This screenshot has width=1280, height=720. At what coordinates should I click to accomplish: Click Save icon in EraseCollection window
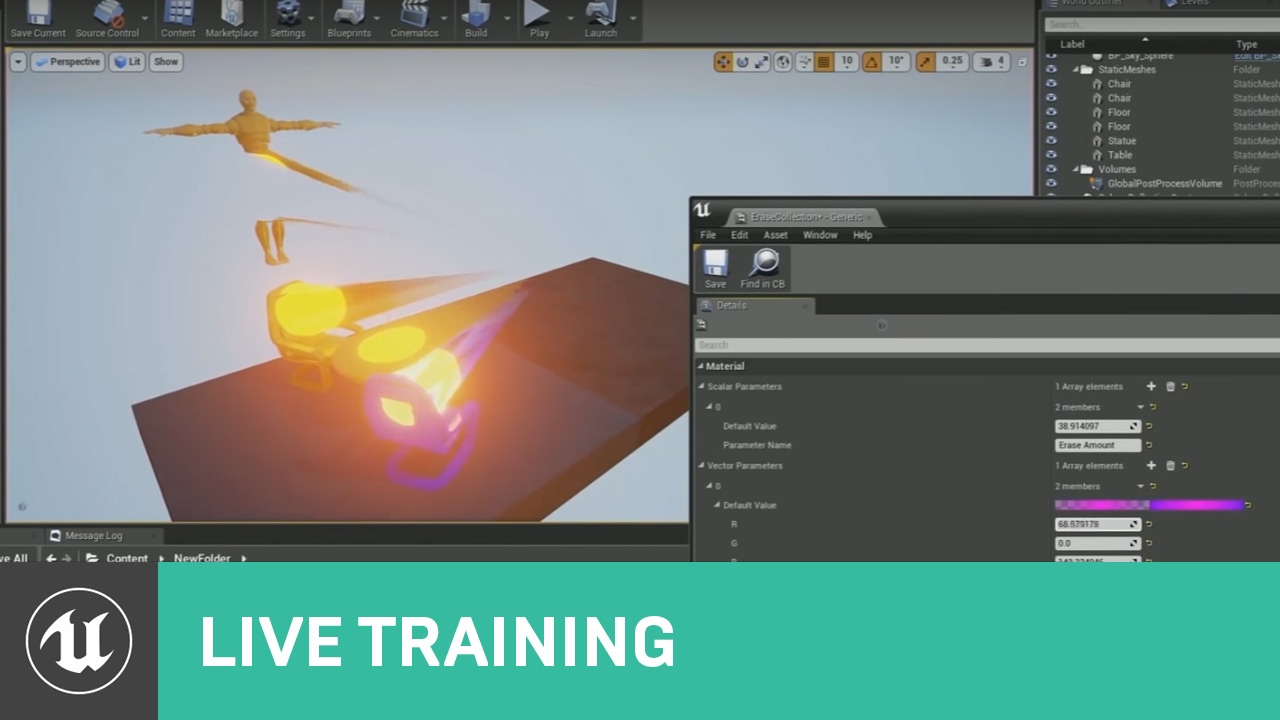point(715,269)
